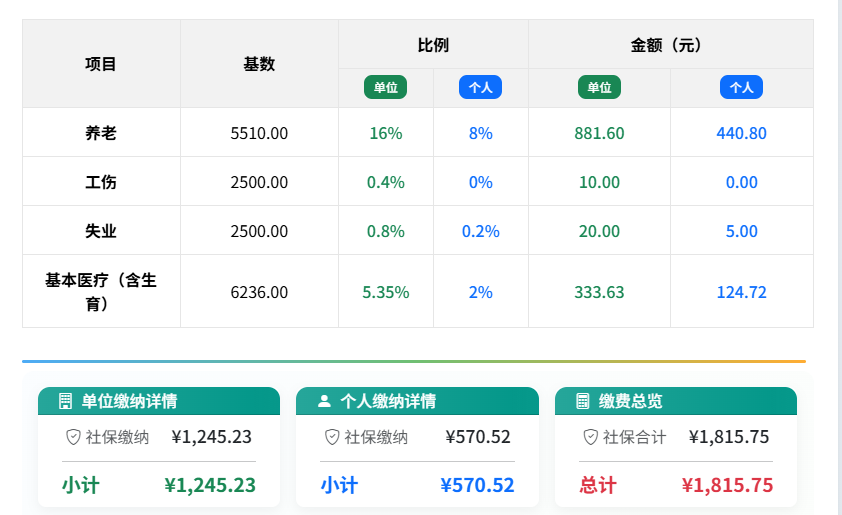The height and width of the screenshot is (515, 842).
Task: Click the 单位缴纳详情 card header
Action: click(159, 401)
